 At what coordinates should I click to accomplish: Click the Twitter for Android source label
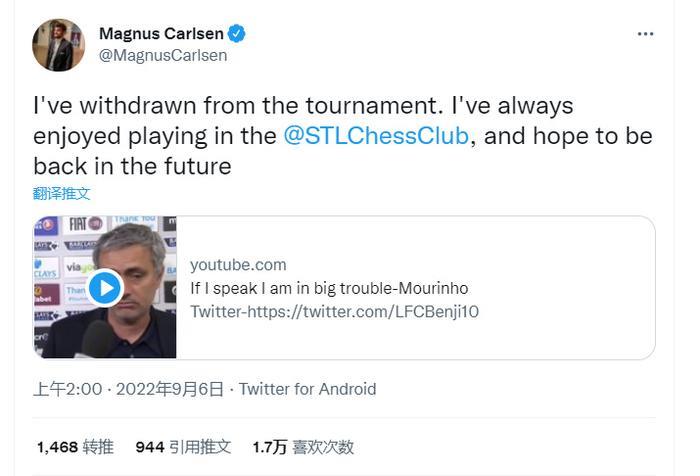(308, 389)
